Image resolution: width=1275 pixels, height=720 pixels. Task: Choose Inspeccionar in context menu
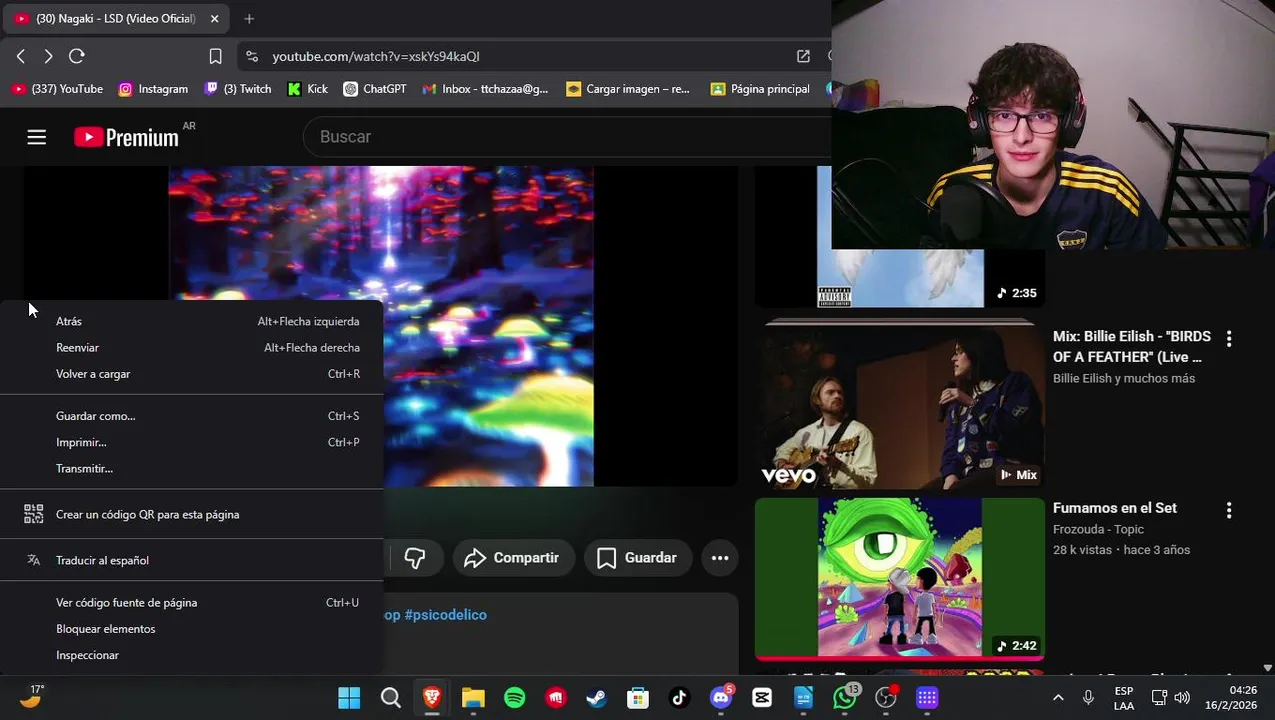(x=192, y=655)
